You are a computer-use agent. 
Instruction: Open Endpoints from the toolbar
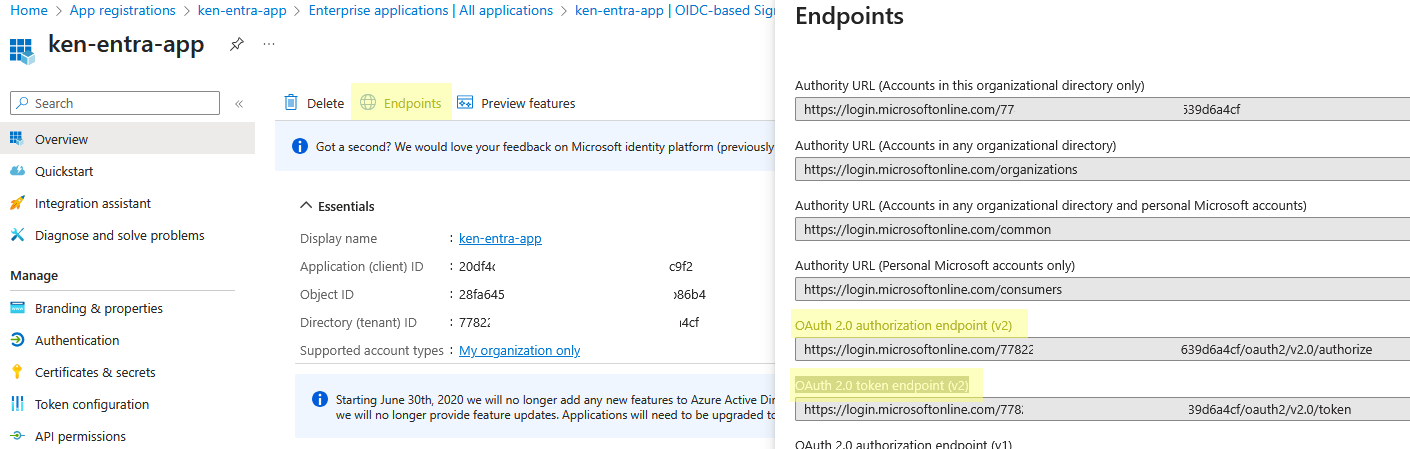(x=401, y=103)
